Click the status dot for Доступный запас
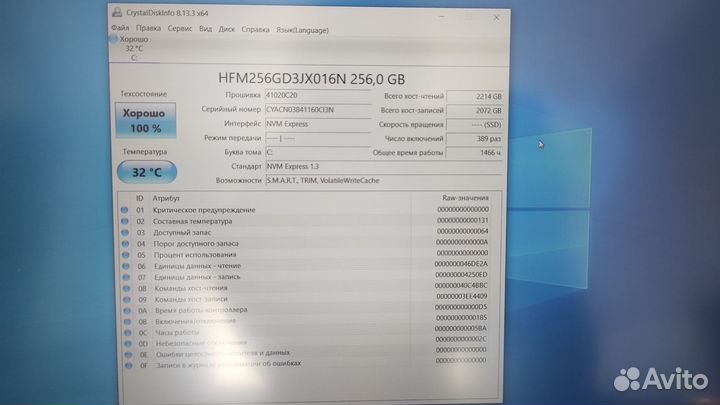 (125, 232)
